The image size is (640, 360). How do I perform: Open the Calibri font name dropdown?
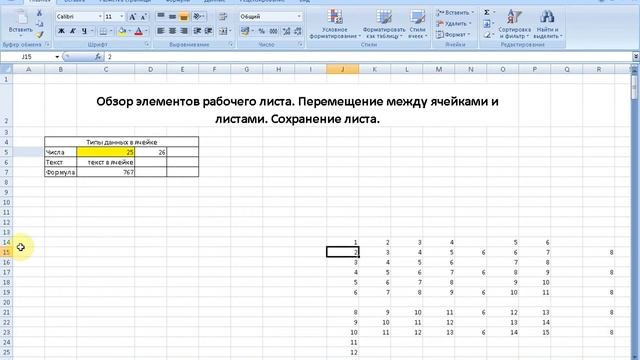[100, 17]
